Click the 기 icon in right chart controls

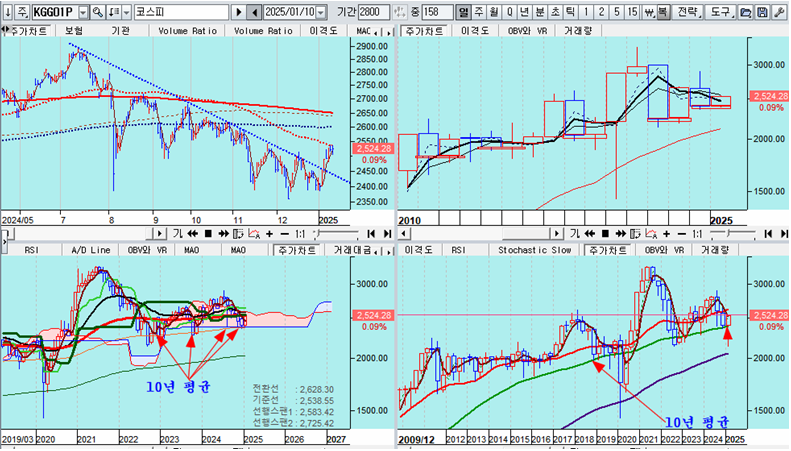click(574, 234)
